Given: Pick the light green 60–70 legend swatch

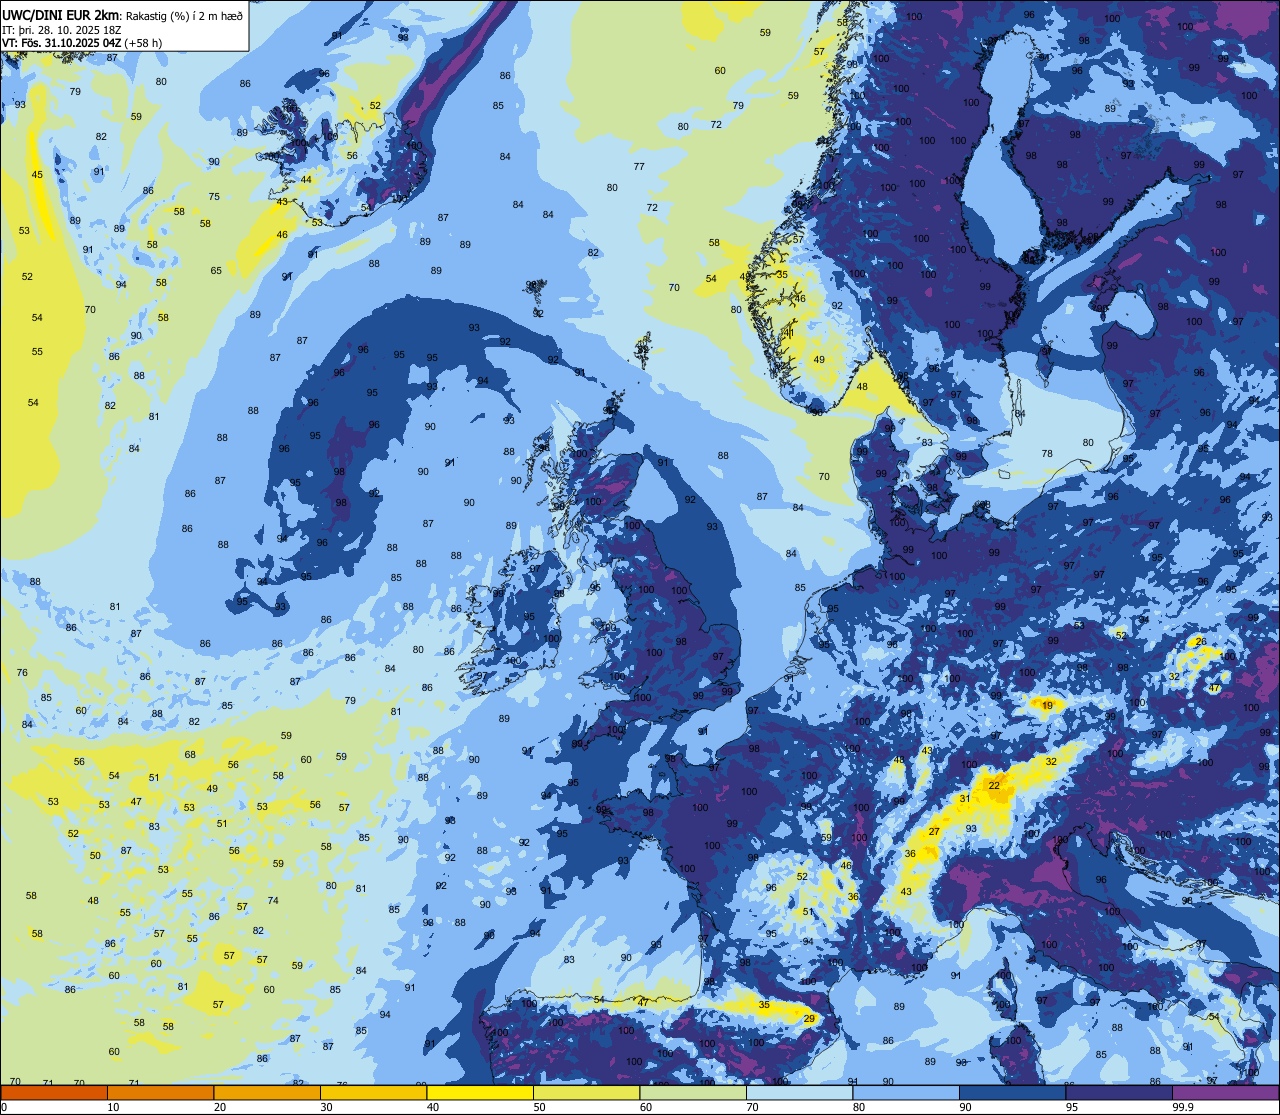Looking at the screenshot, I should pyautogui.click(x=693, y=1092).
